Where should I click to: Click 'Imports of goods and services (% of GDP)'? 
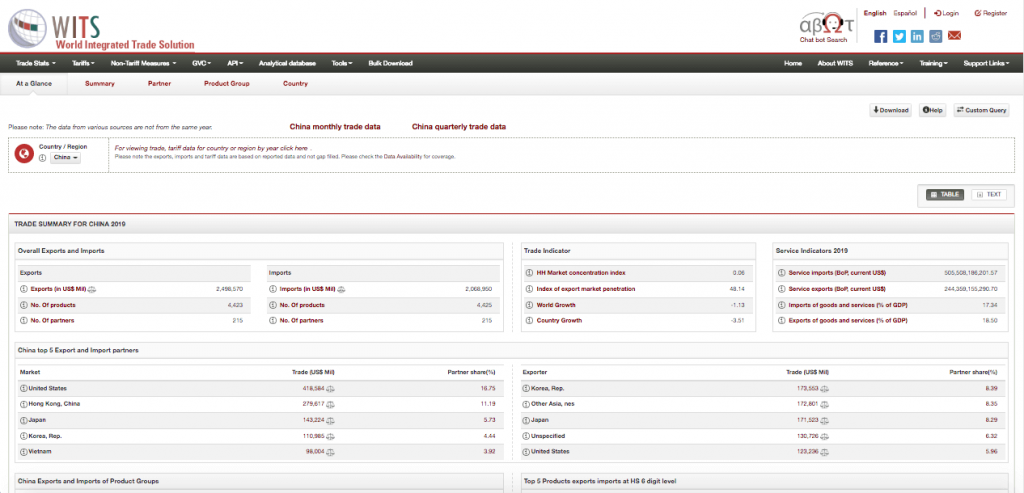point(848,305)
